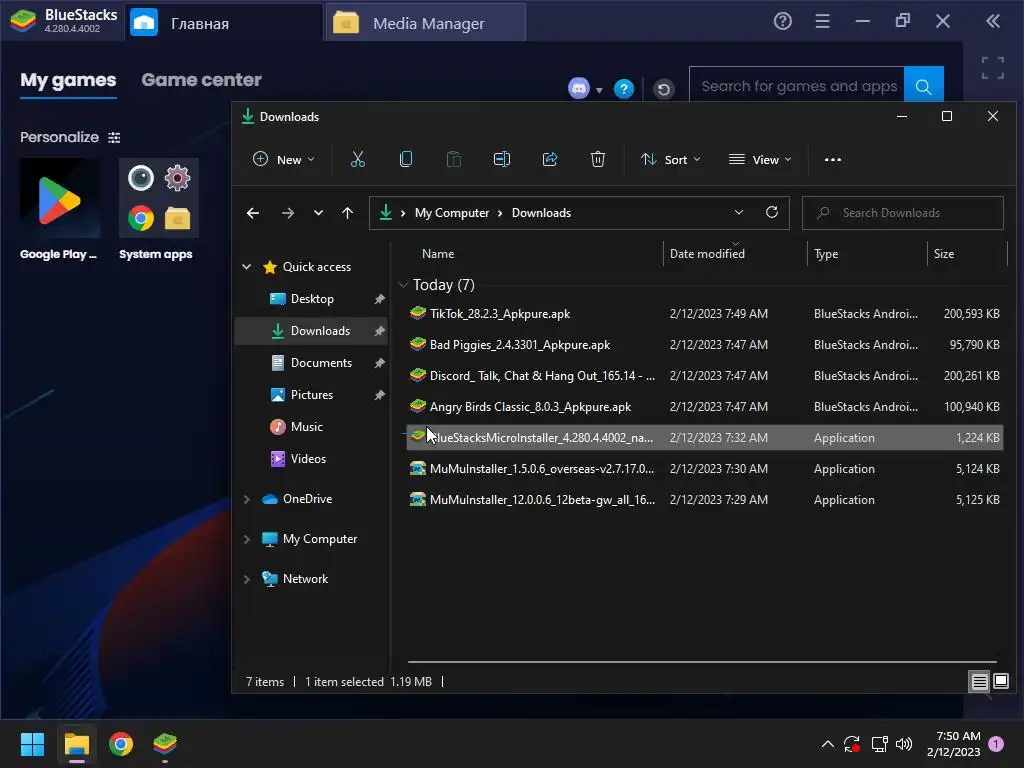
Task: Click the Paste icon in Explorer toolbar
Action: [x=453, y=159]
